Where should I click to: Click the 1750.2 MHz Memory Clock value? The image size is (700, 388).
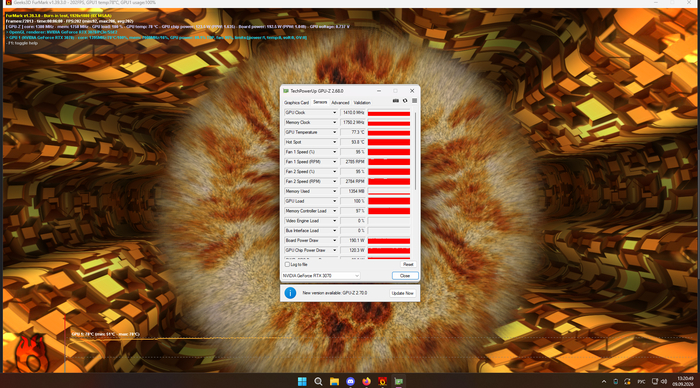[x=353, y=122]
